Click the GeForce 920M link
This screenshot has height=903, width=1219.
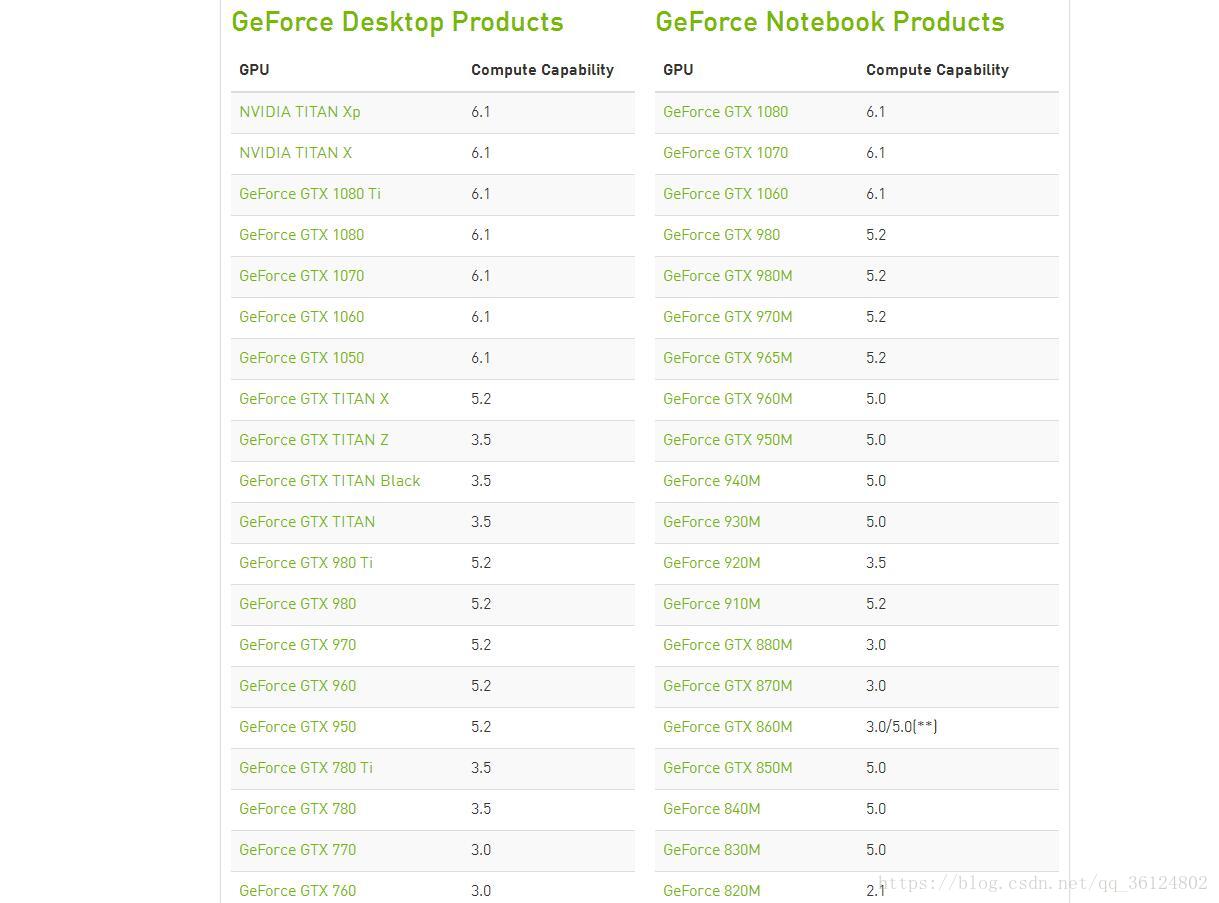(x=711, y=563)
